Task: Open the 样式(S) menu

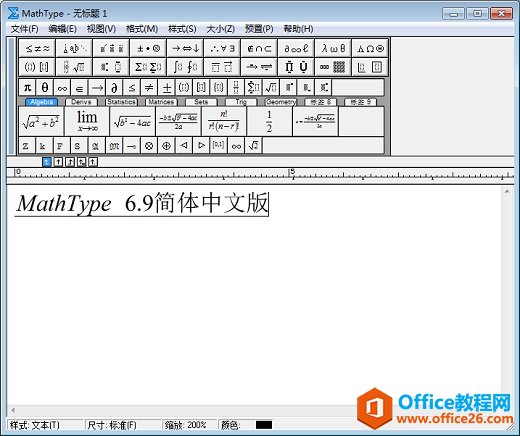Action: click(182, 29)
